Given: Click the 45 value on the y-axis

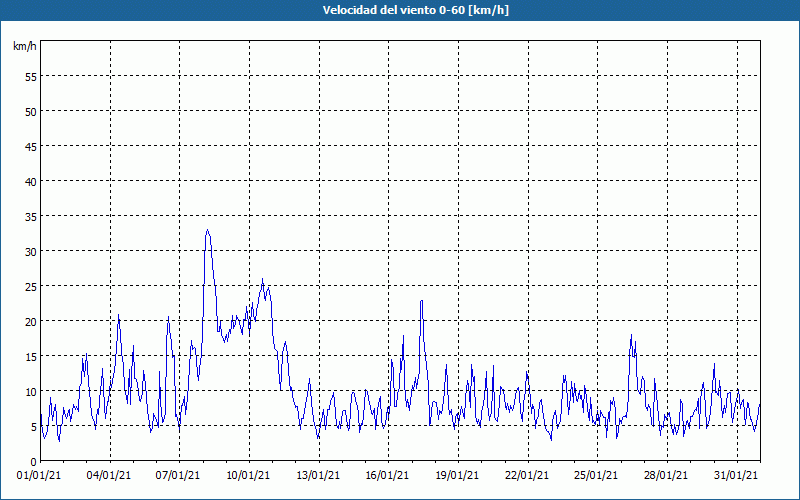Looking at the screenshot, I should 31,146.
